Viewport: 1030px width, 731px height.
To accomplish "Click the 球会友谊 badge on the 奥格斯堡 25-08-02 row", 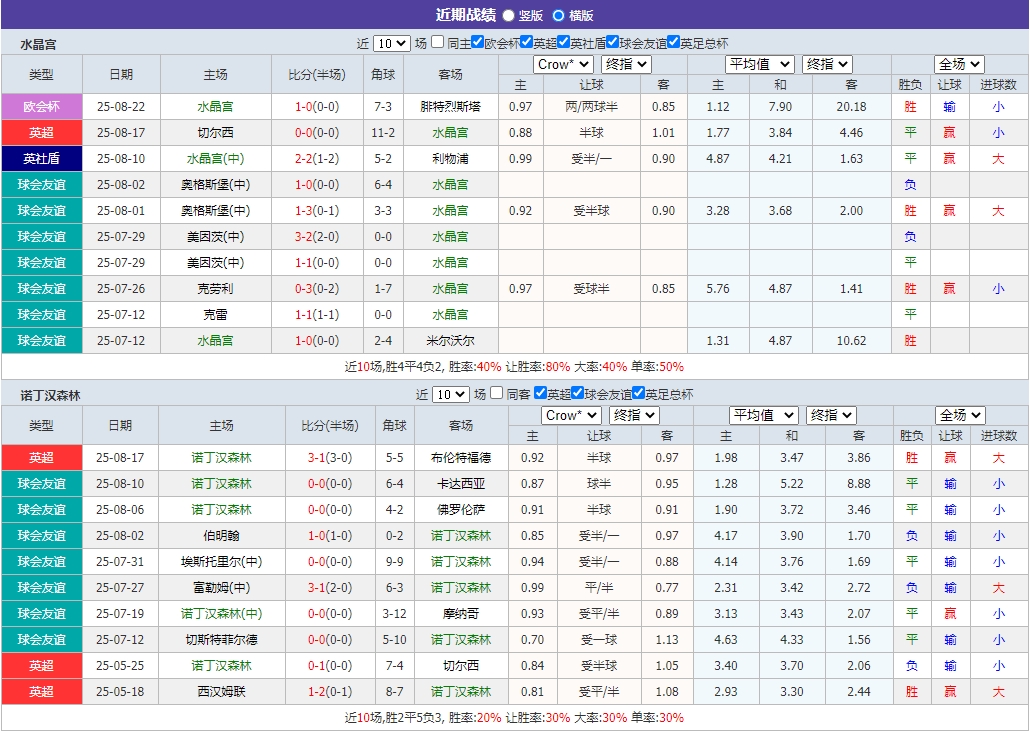I will click(x=41, y=184).
